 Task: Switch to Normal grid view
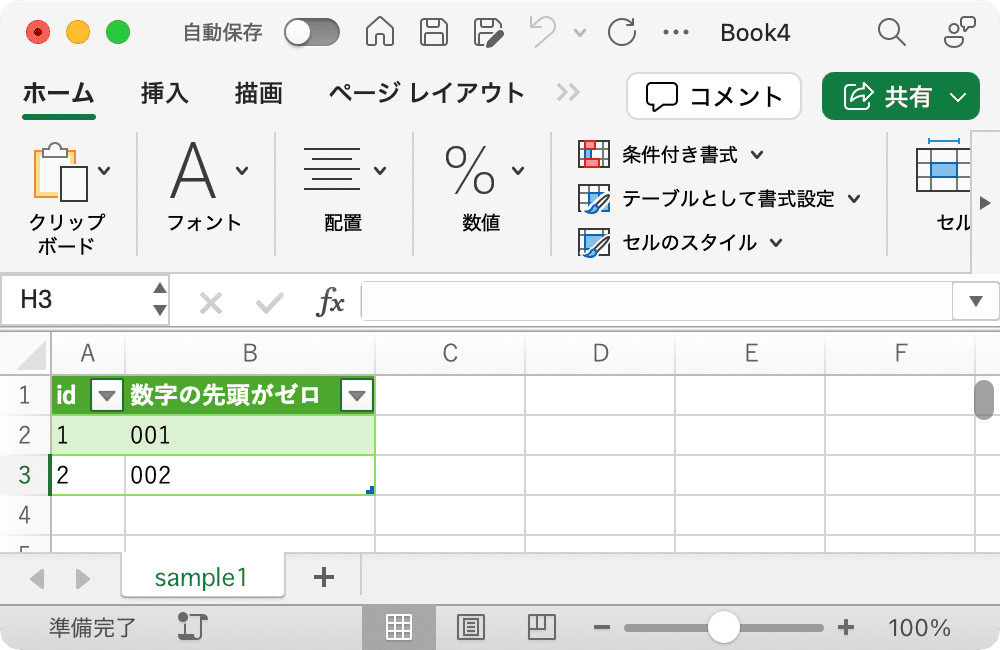coord(399,627)
